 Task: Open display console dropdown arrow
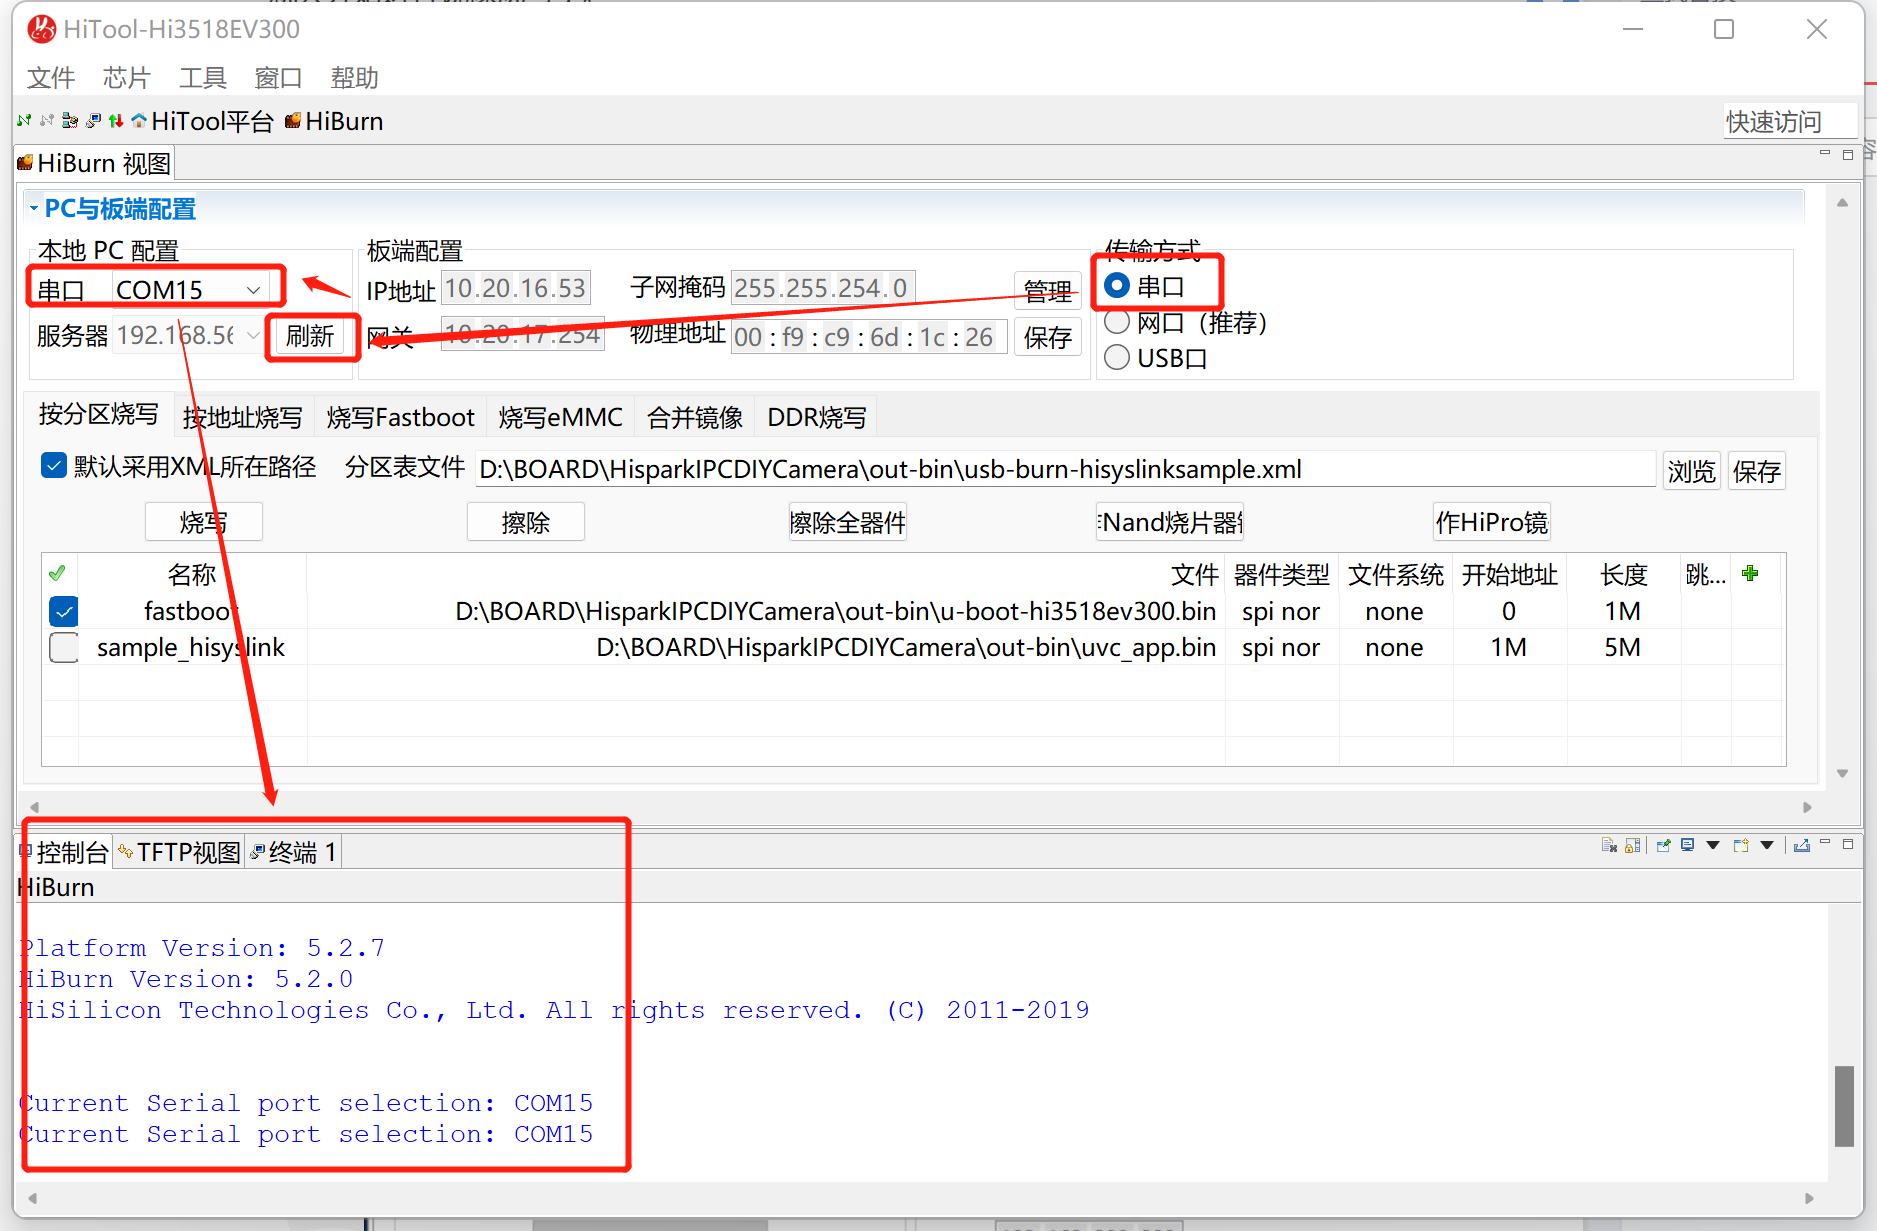(x=1713, y=845)
